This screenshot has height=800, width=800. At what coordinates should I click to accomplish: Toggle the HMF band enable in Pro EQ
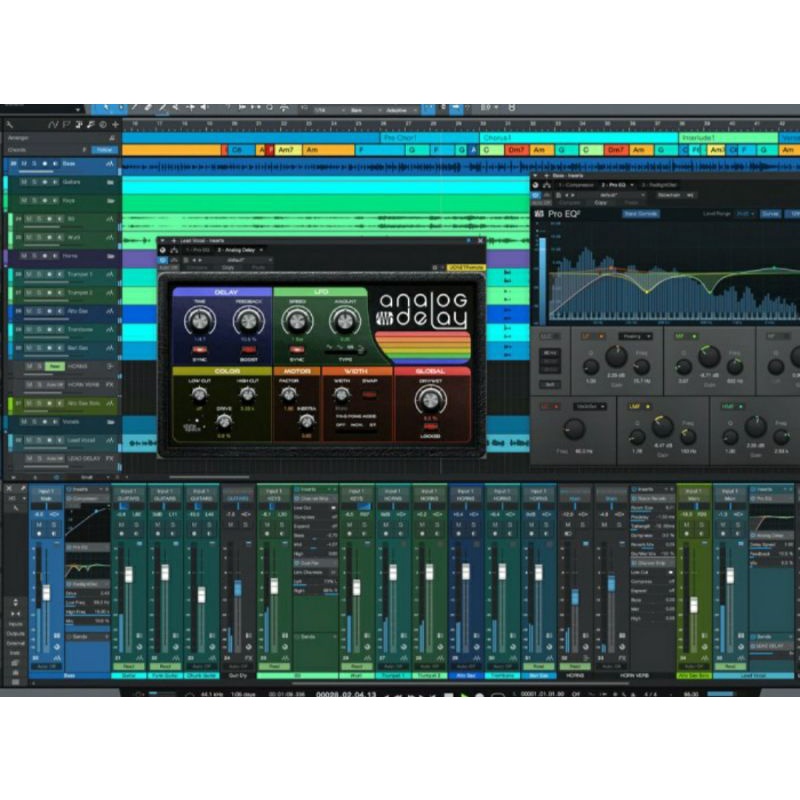(740, 407)
